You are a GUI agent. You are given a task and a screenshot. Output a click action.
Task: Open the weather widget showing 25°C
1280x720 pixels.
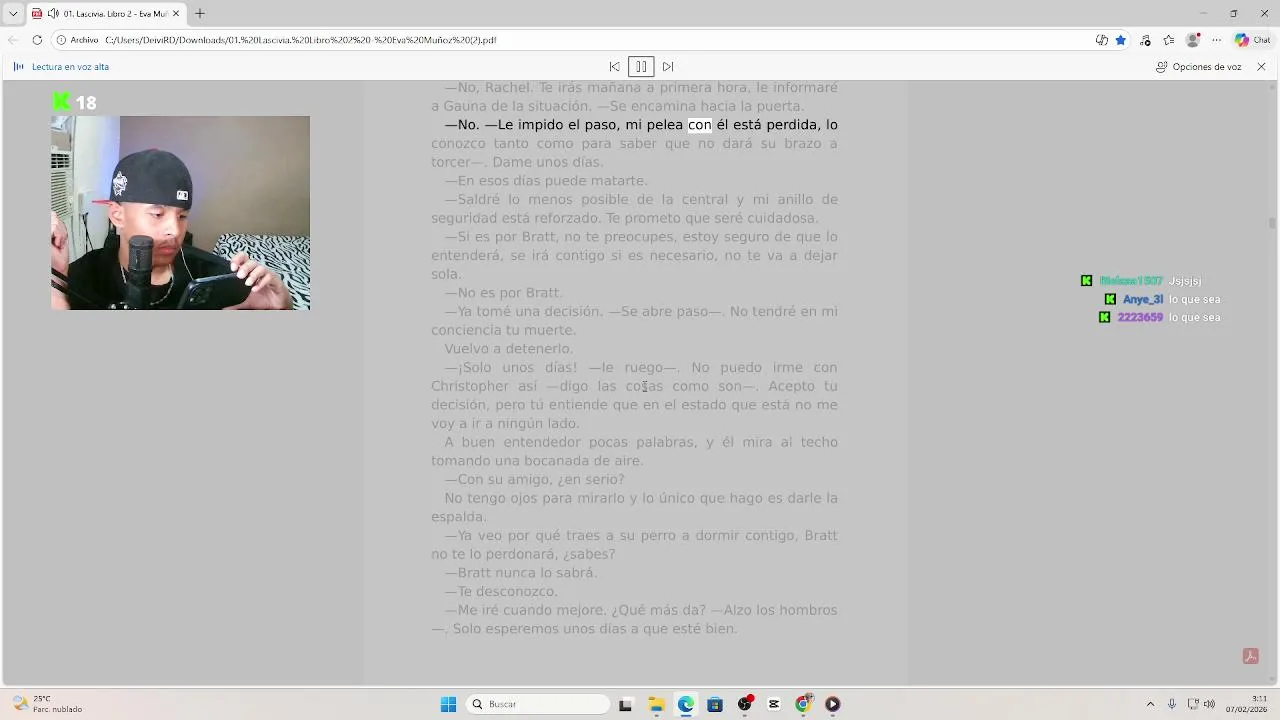pyautogui.click(x=48, y=704)
